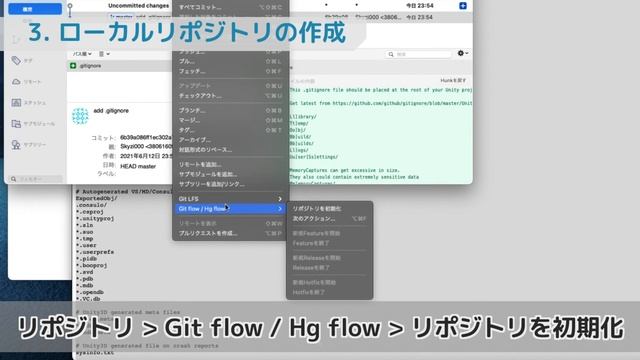Click the MemoryCaptures line in the diff
Image resolution: width=640 pixels, height=360 pixels.
pos(344,170)
